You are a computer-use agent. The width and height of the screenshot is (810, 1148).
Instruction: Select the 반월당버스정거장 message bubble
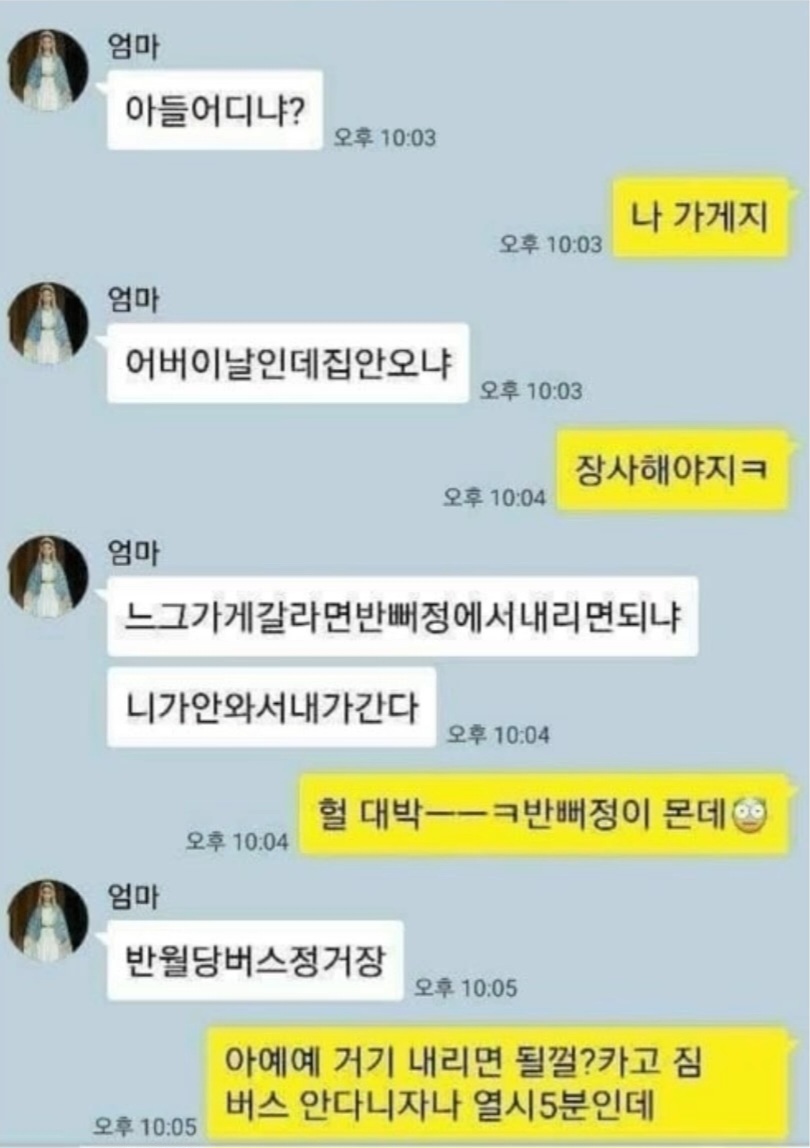[255, 961]
